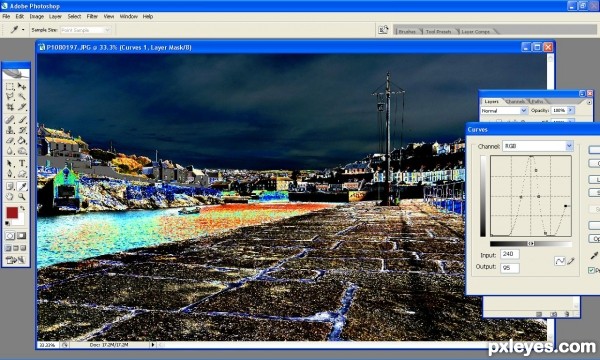Screen dimensions: 600x360
Task: Reset to default foreground/background colors
Action: 8,223
